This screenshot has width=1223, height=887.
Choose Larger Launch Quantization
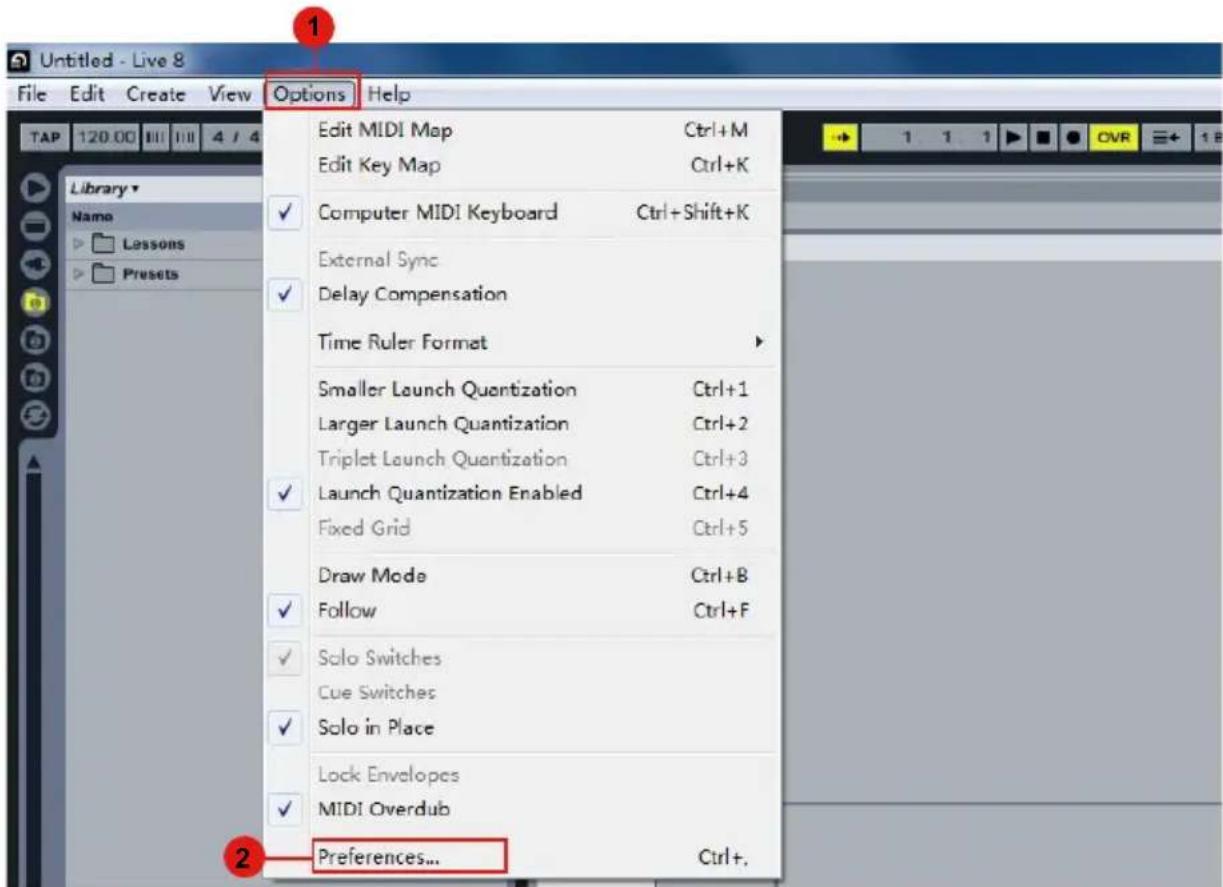[x=523, y=423]
